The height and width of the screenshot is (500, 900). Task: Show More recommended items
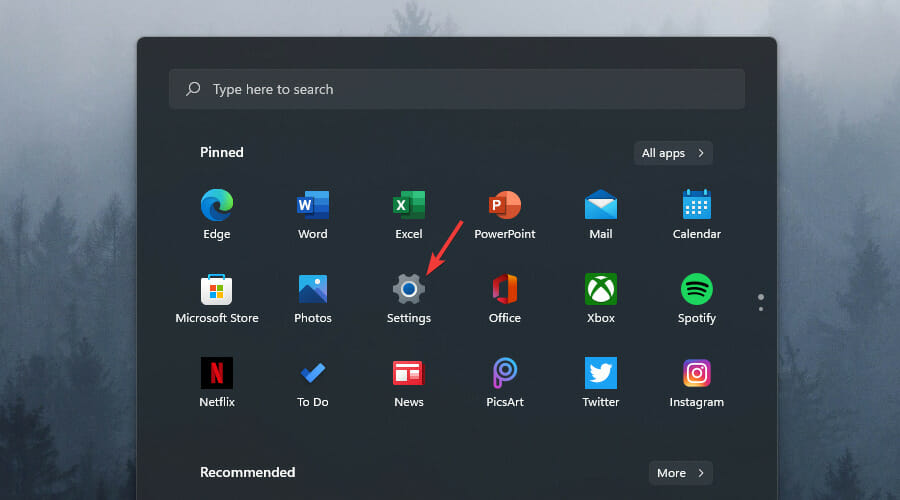[680, 473]
